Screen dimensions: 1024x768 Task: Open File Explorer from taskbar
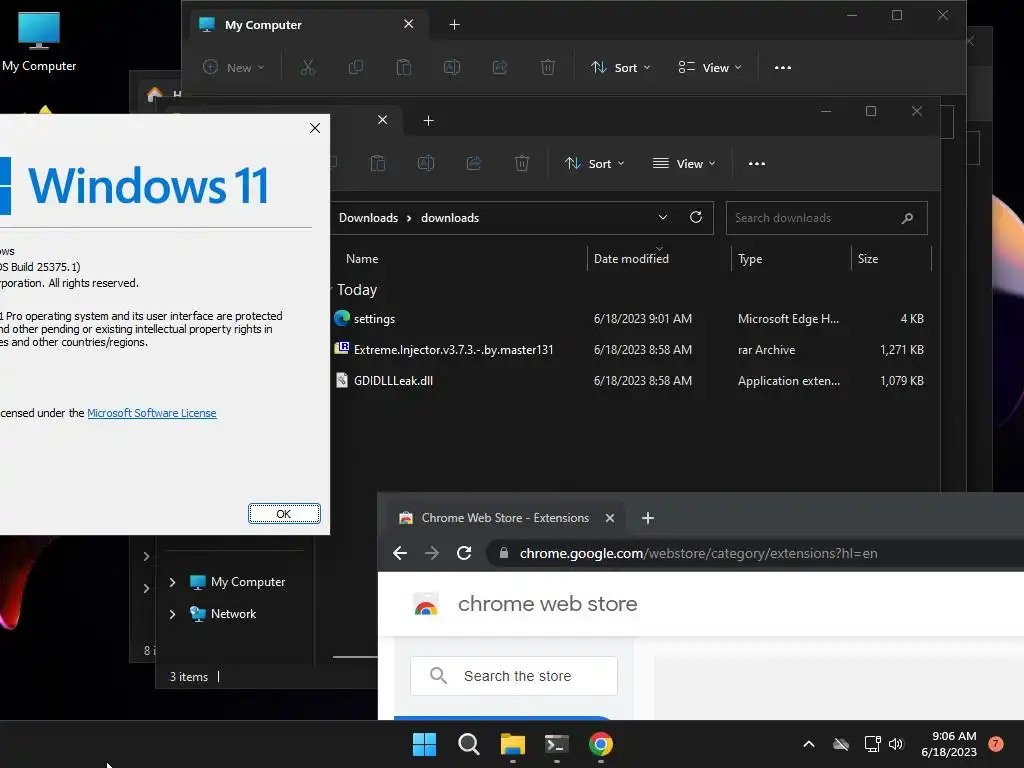pyautogui.click(x=513, y=744)
